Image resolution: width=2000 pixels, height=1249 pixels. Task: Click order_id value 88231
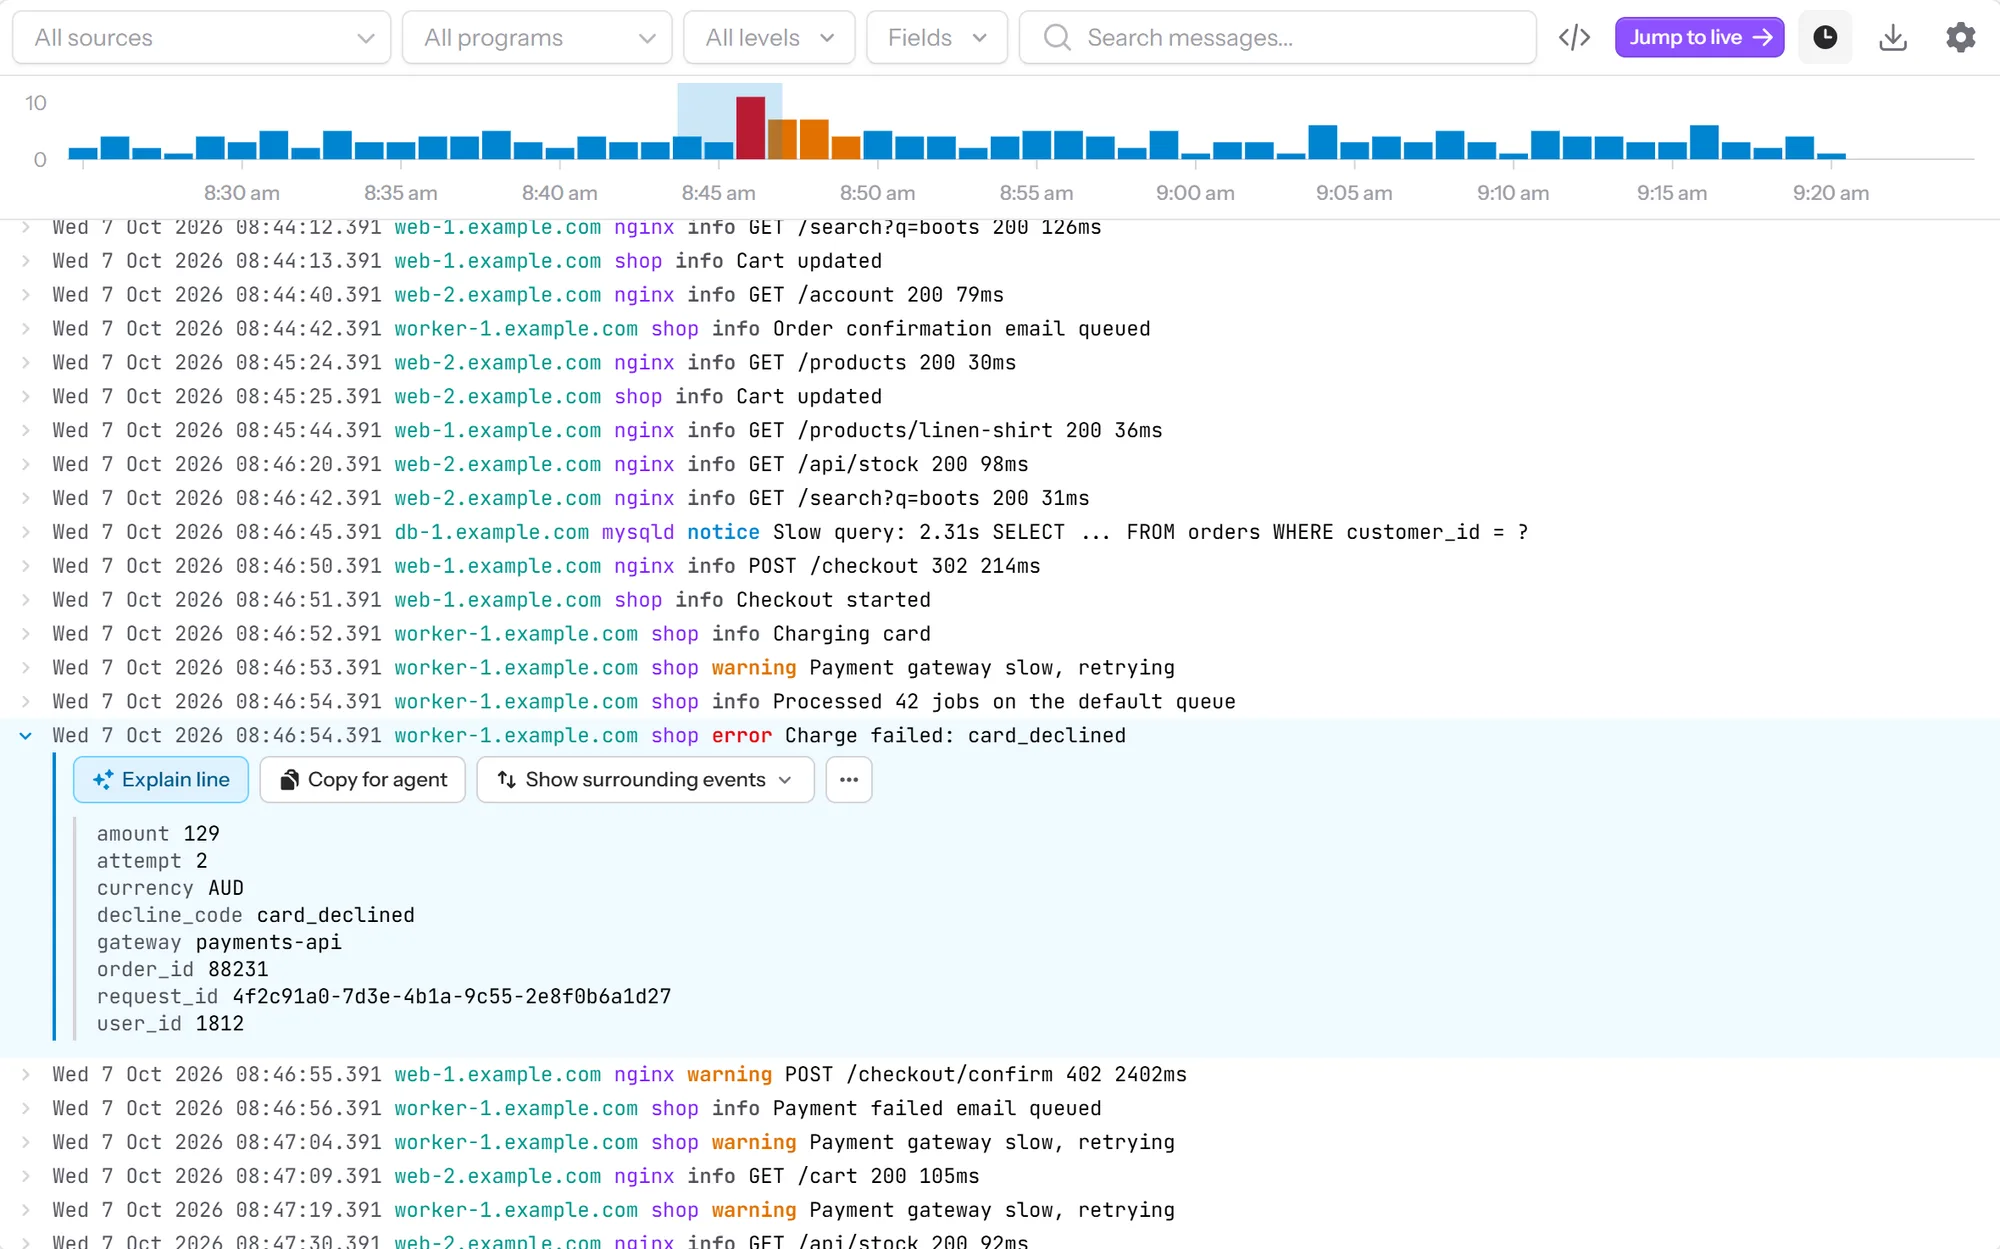pyautogui.click(x=238, y=970)
